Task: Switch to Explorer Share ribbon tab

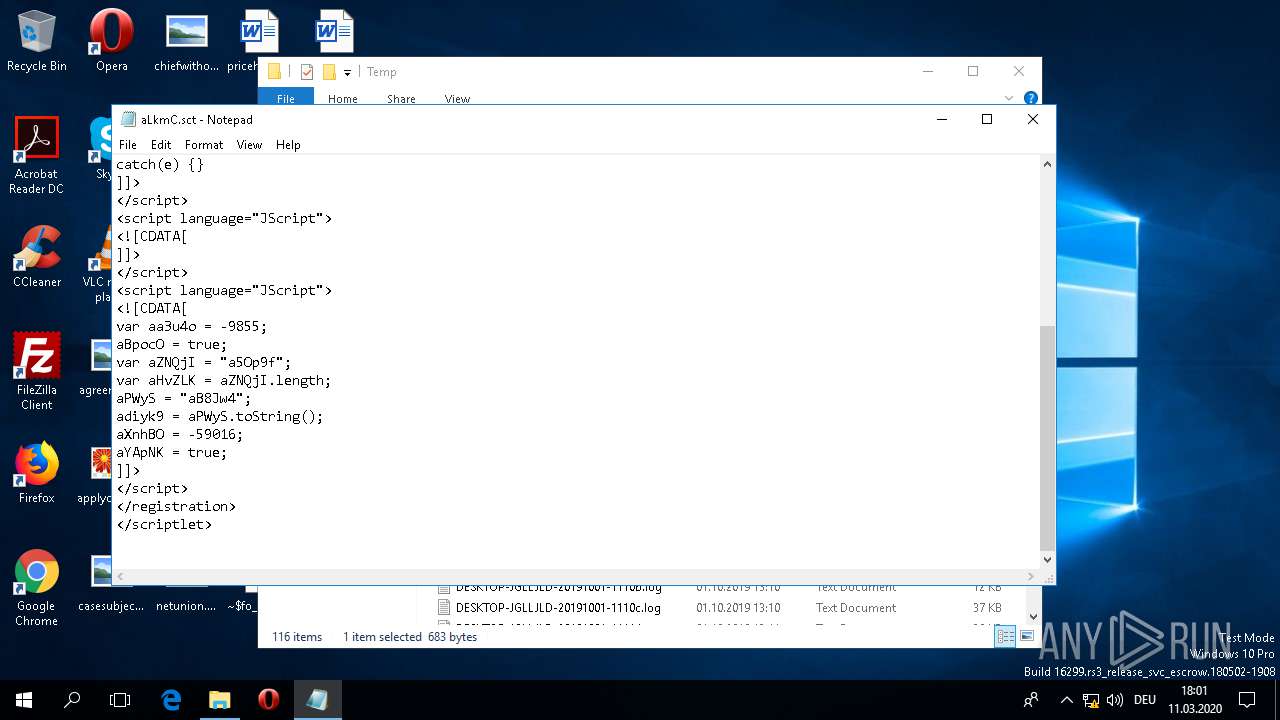Action: coord(401,98)
